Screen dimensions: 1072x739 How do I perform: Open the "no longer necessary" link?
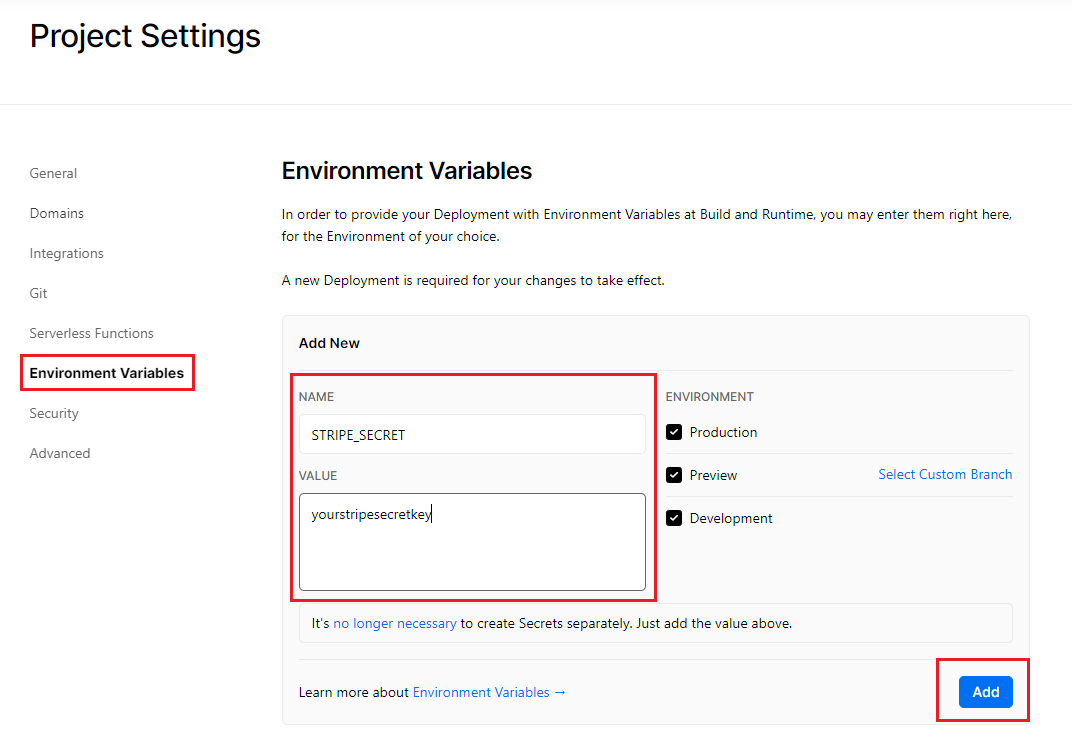(395, 623)
